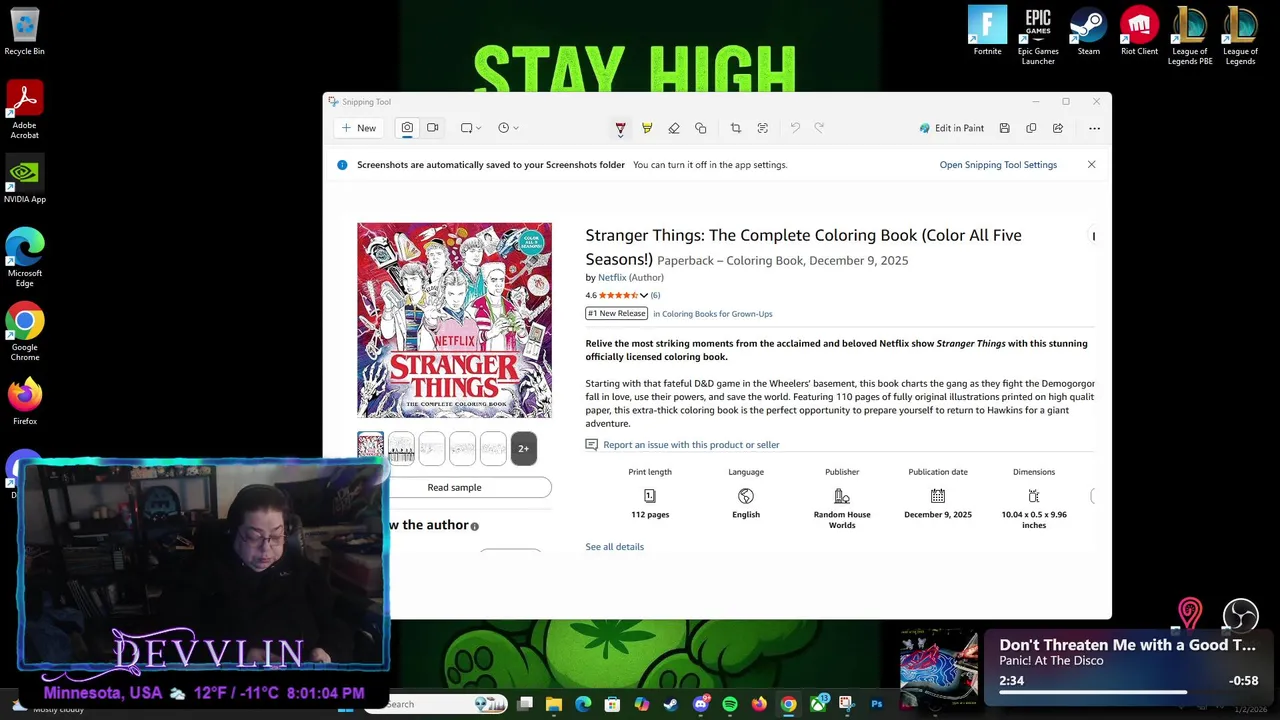Save the snip with the Save icon

click(x=1004, y=128)
